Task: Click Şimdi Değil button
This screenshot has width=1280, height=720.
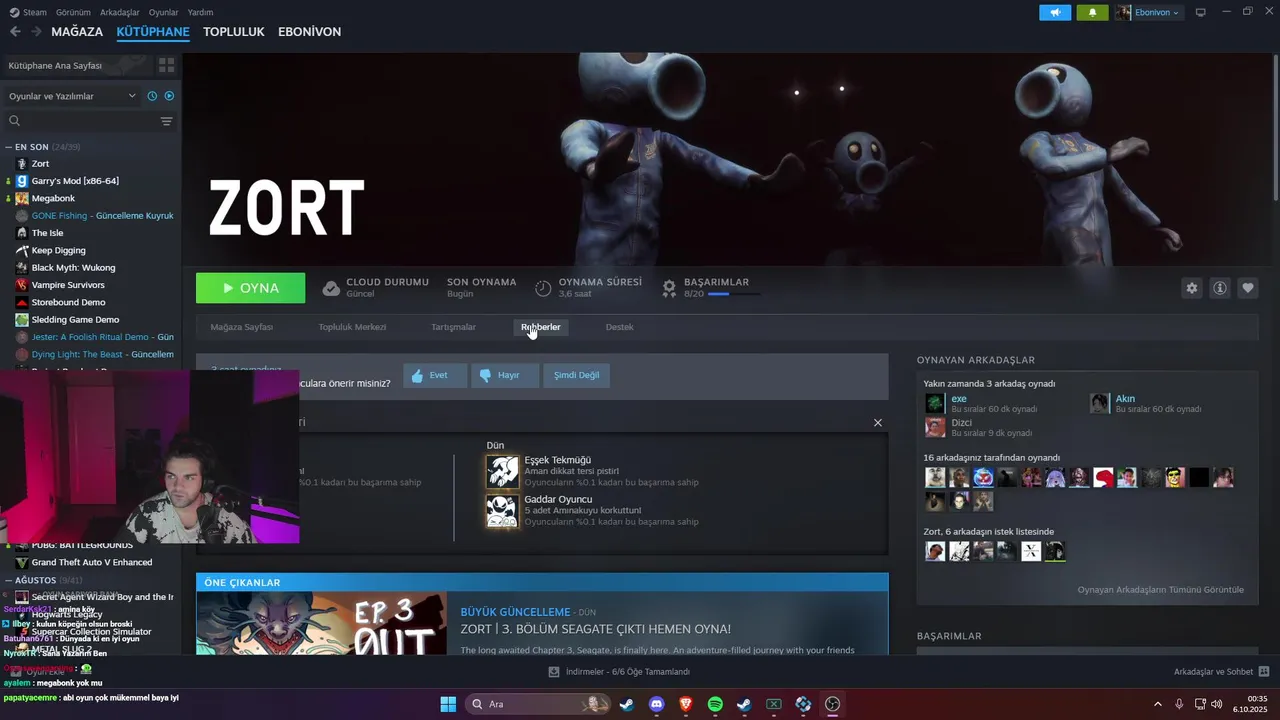Action: (576, 375)
